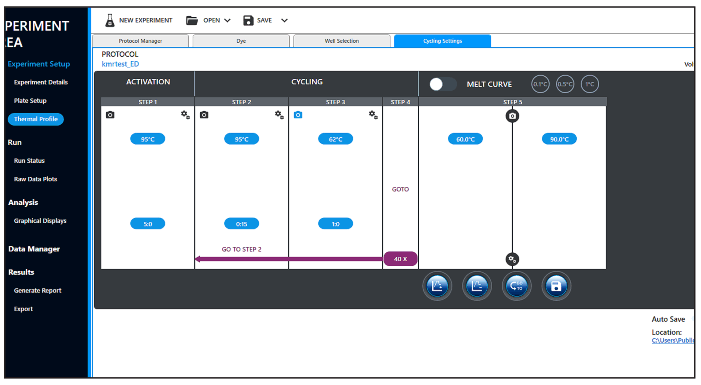Screen dimensions: 701x385
Task: Click the camera marker on the Step 5 melt line
Action: (x=512, y=116)
